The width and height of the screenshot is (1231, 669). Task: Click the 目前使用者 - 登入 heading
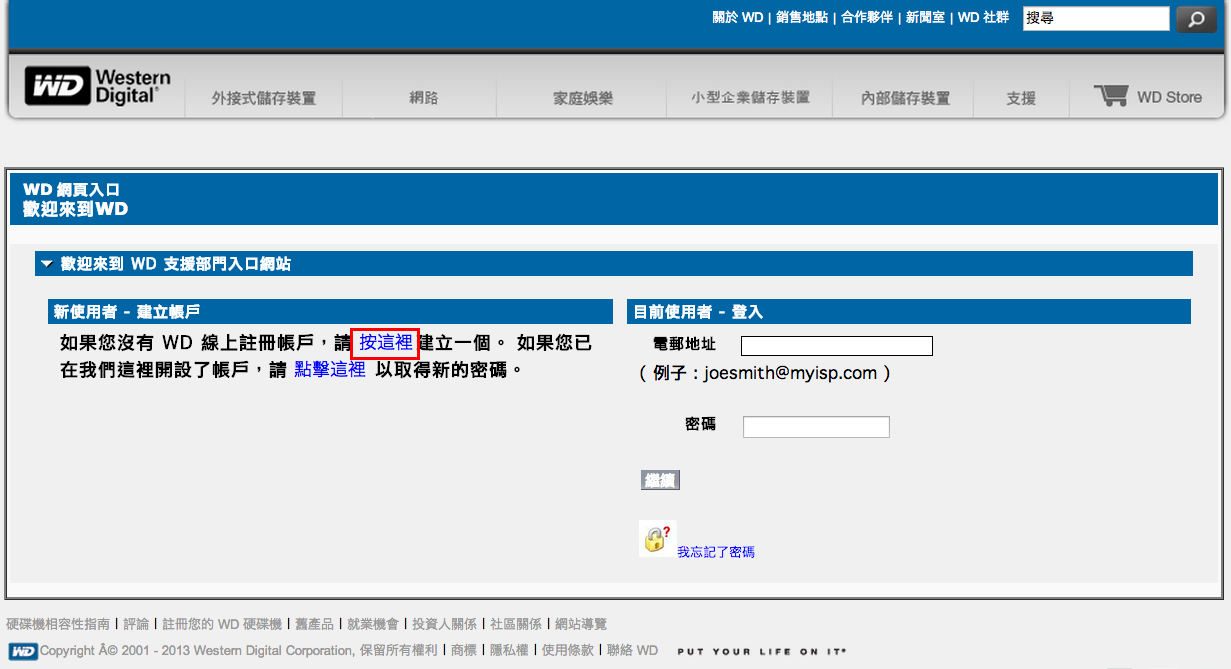pyautogui.click(x=698, y=312)
